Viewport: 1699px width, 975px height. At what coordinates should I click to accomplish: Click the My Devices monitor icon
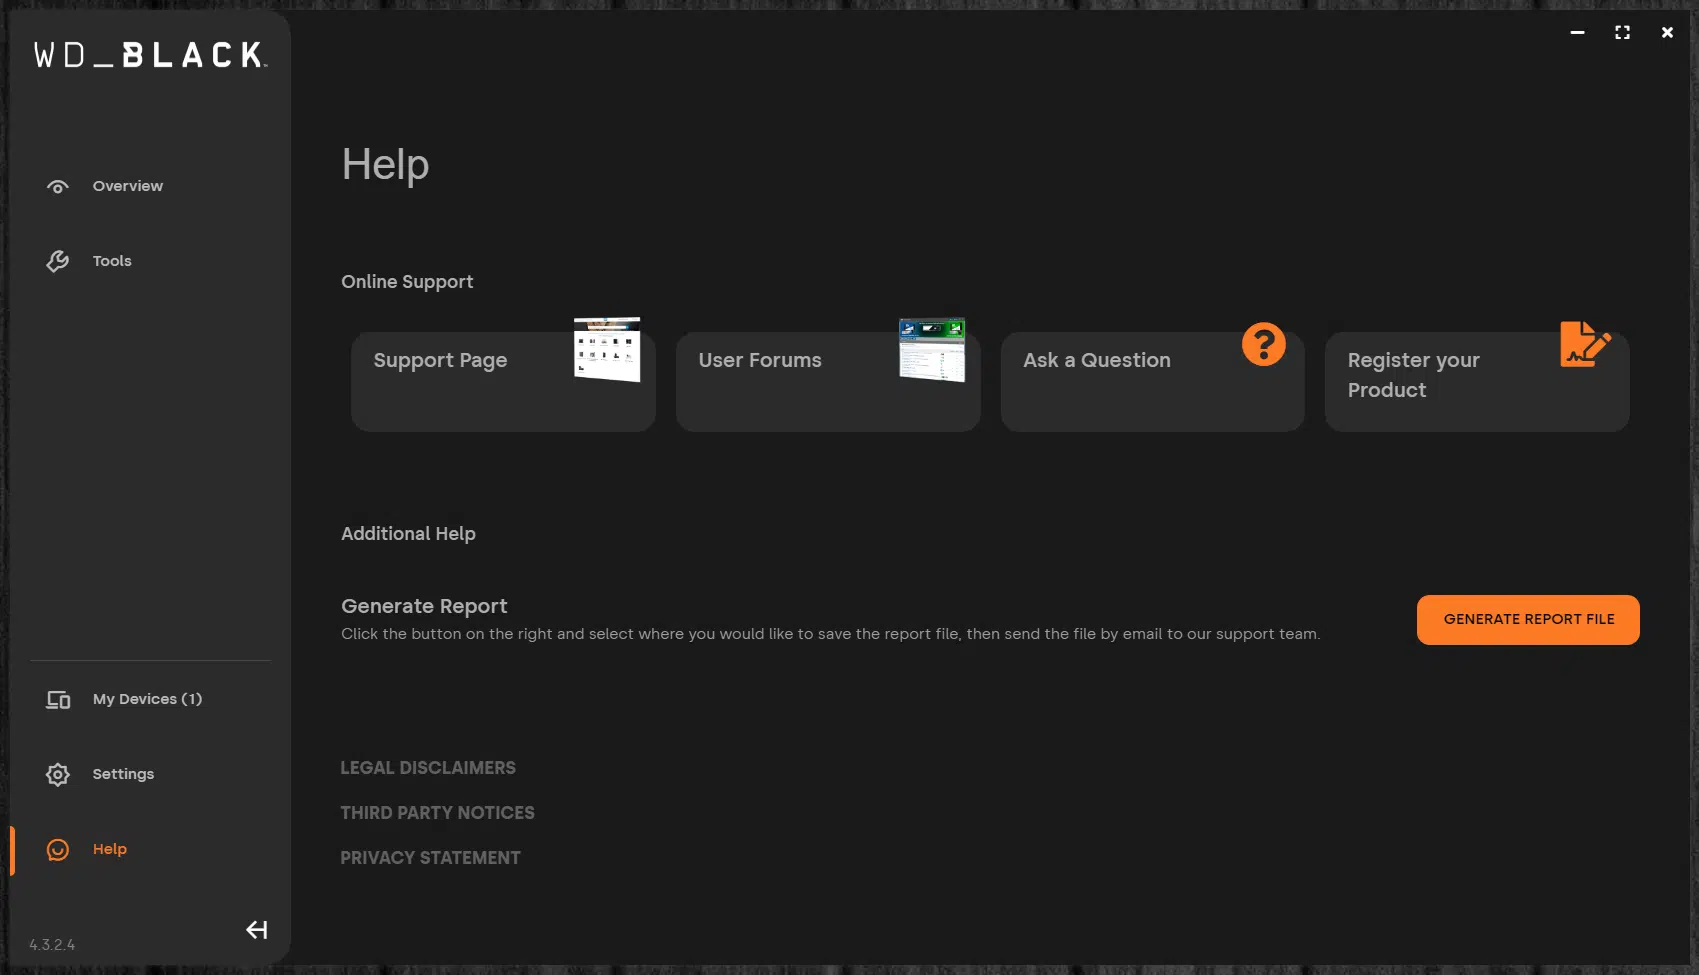[x=58, y=700]
